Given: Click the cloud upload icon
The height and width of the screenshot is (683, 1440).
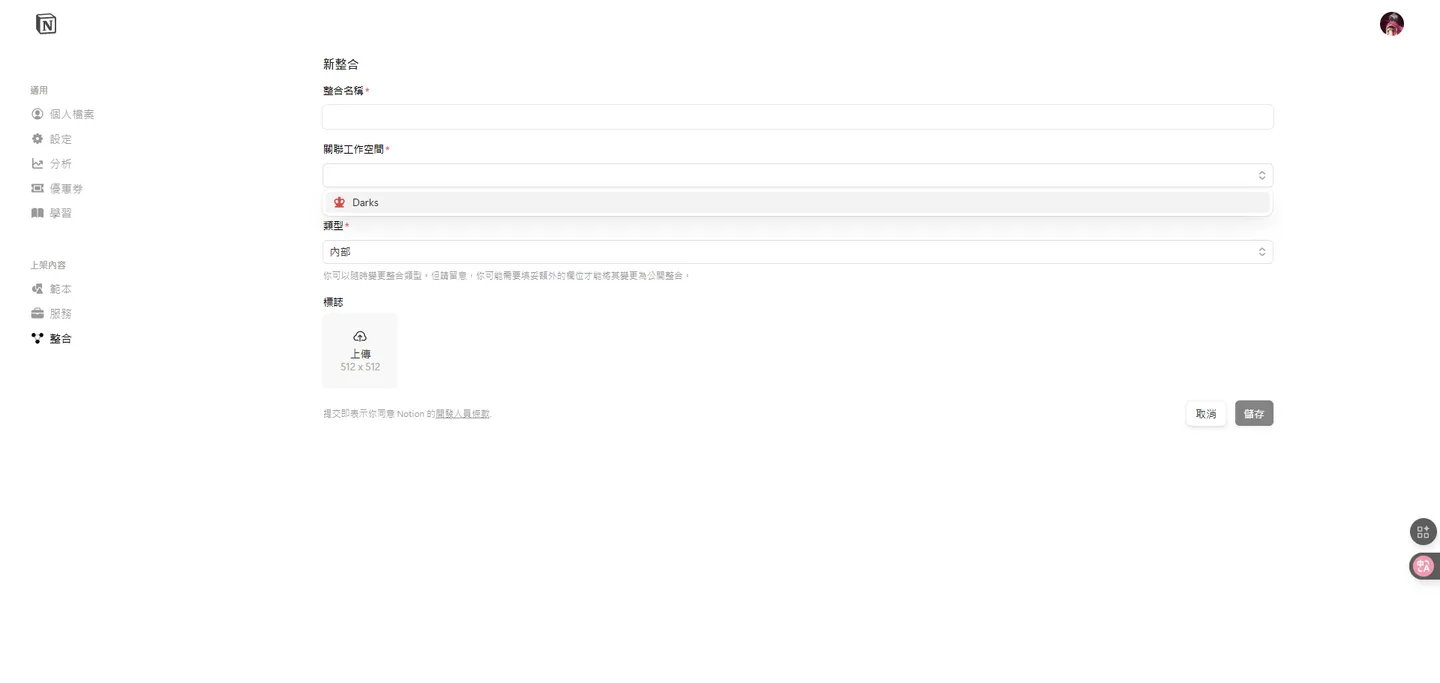Looking at the screenshot, I should [360, 337].
